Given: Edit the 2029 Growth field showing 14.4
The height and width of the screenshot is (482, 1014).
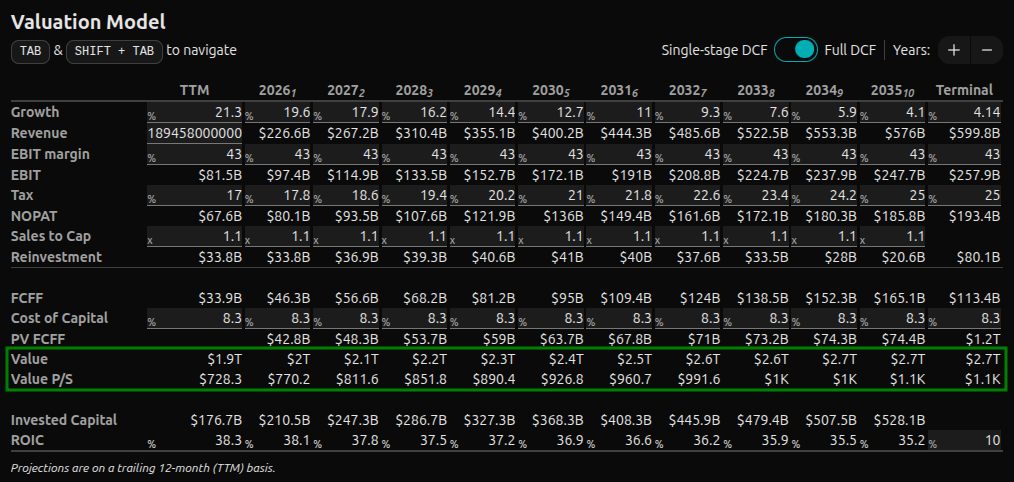Looking at the screenshot, I should [x=482, y=113].
